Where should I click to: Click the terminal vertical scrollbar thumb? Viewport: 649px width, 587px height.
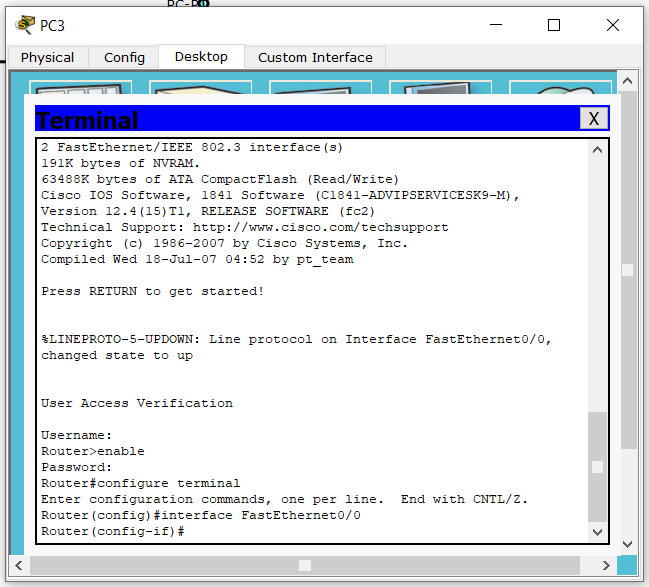[x=597, y=467]
